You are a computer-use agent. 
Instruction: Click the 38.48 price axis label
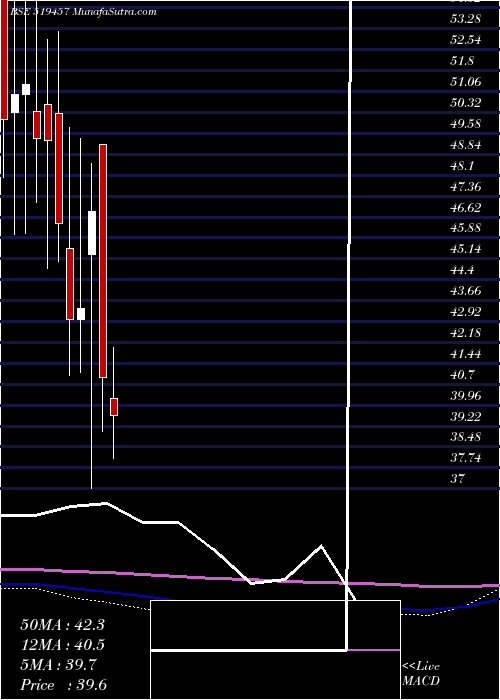click(466, 437)
